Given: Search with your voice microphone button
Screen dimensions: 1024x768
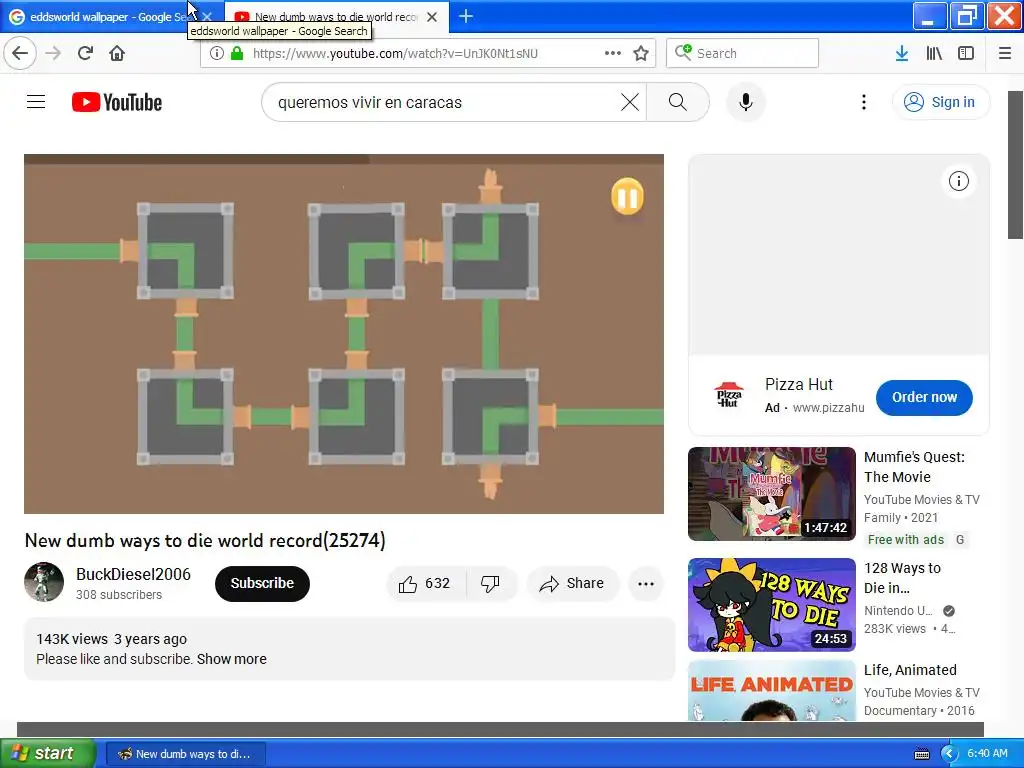Looking at the screenshot, I should click(746, 103).
